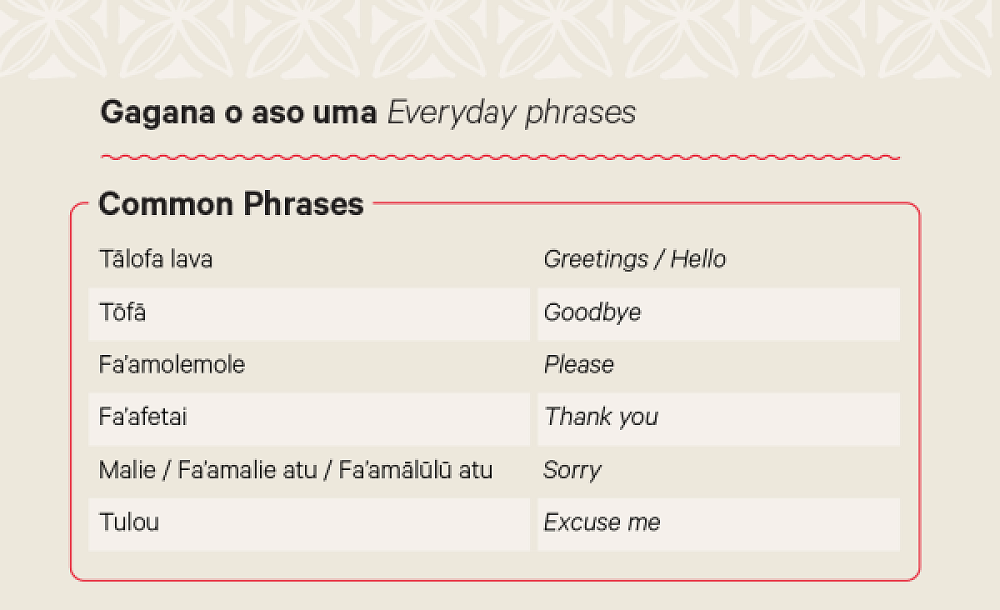Click the 'Greetings / Hello' translation
This screenshot has height=610, width=1000.
tap(634, 260)
